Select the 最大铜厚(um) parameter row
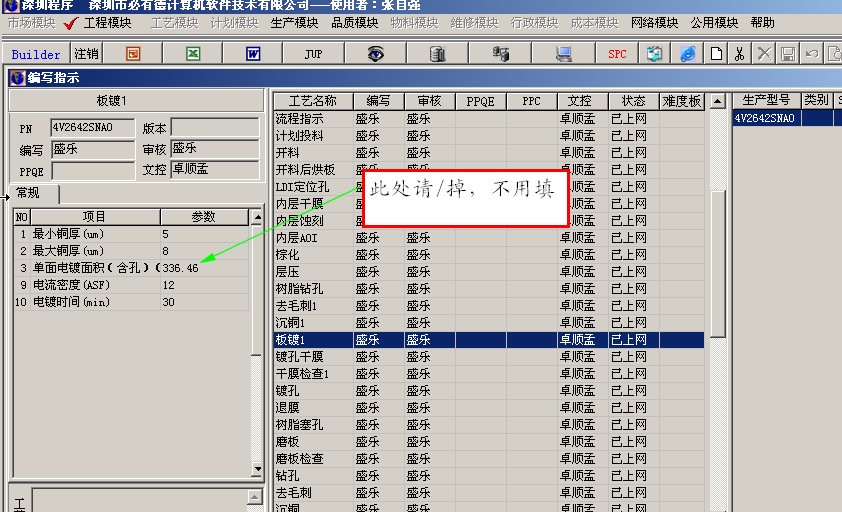Image resolution: width=842 pixels, height=512 pixels. (x=131, y=251)
